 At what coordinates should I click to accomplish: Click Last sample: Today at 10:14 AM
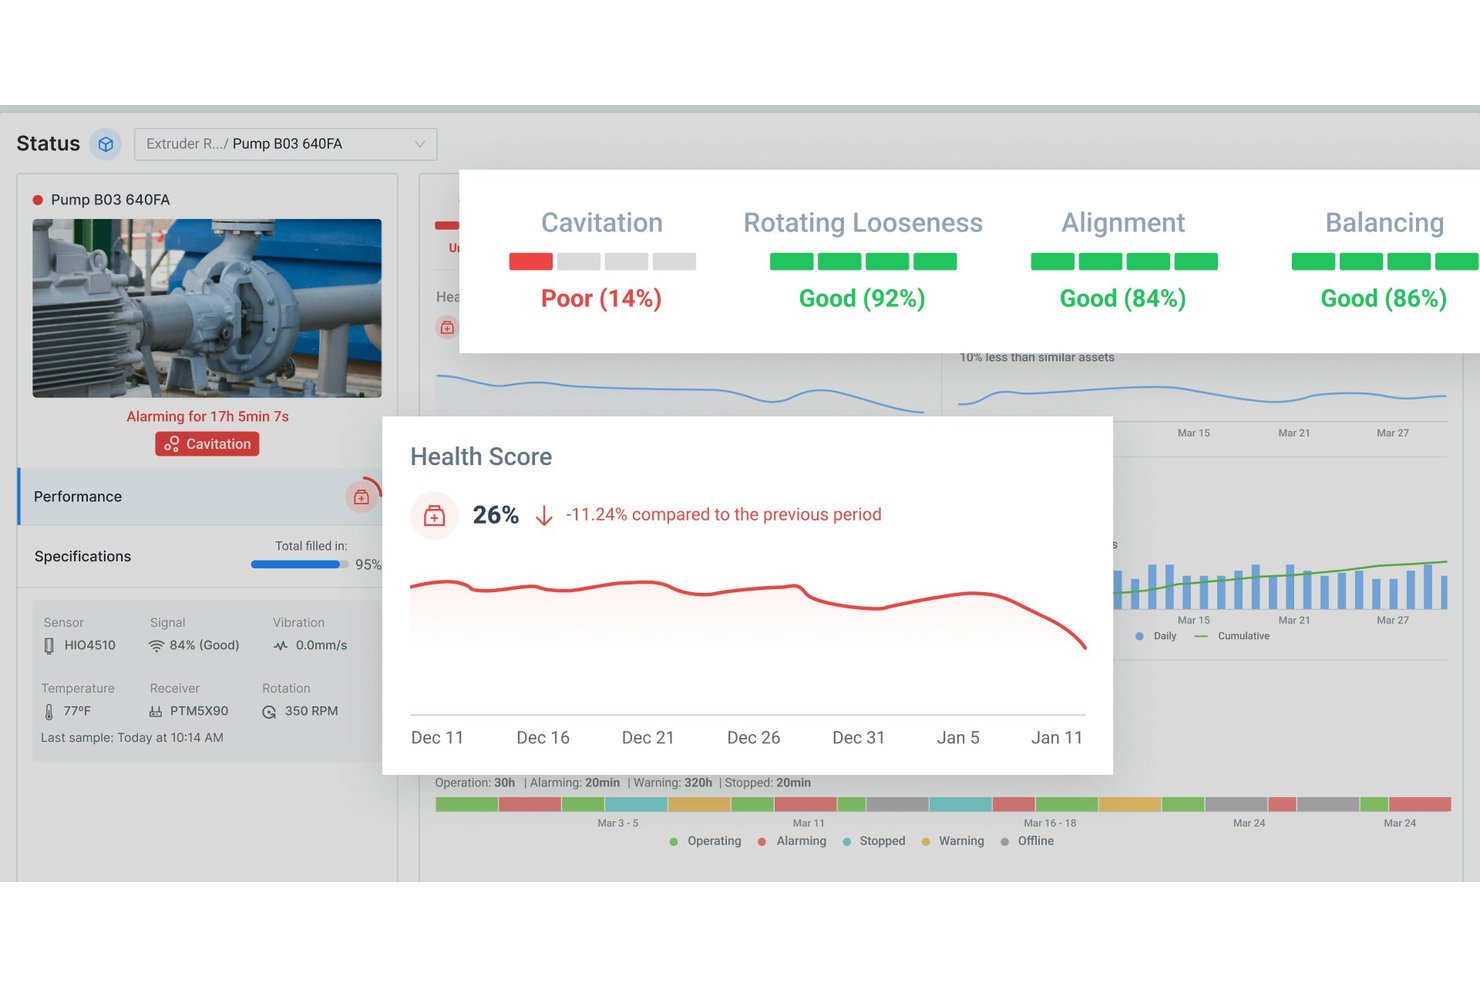tap(132, 738)
